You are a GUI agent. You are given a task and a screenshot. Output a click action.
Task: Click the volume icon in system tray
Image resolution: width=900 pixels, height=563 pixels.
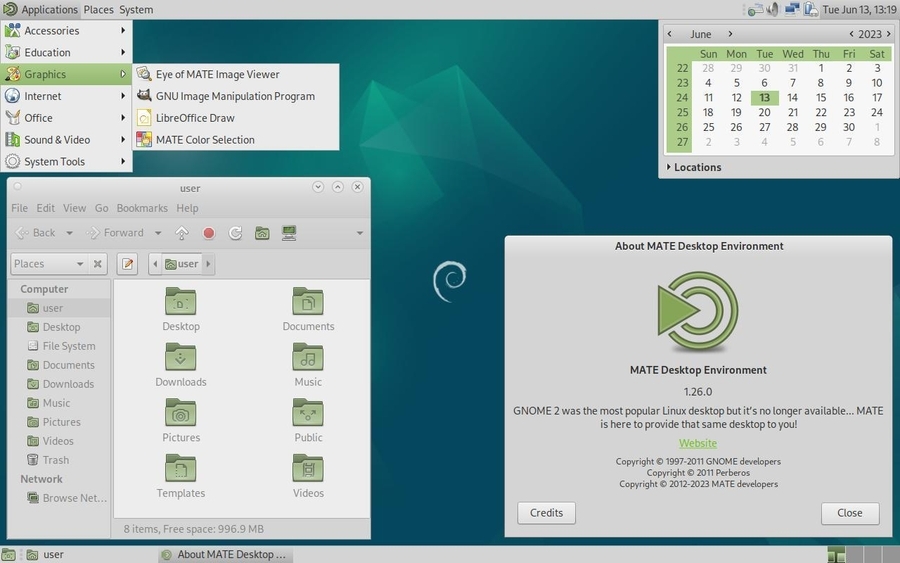click(x=773, y=9)
